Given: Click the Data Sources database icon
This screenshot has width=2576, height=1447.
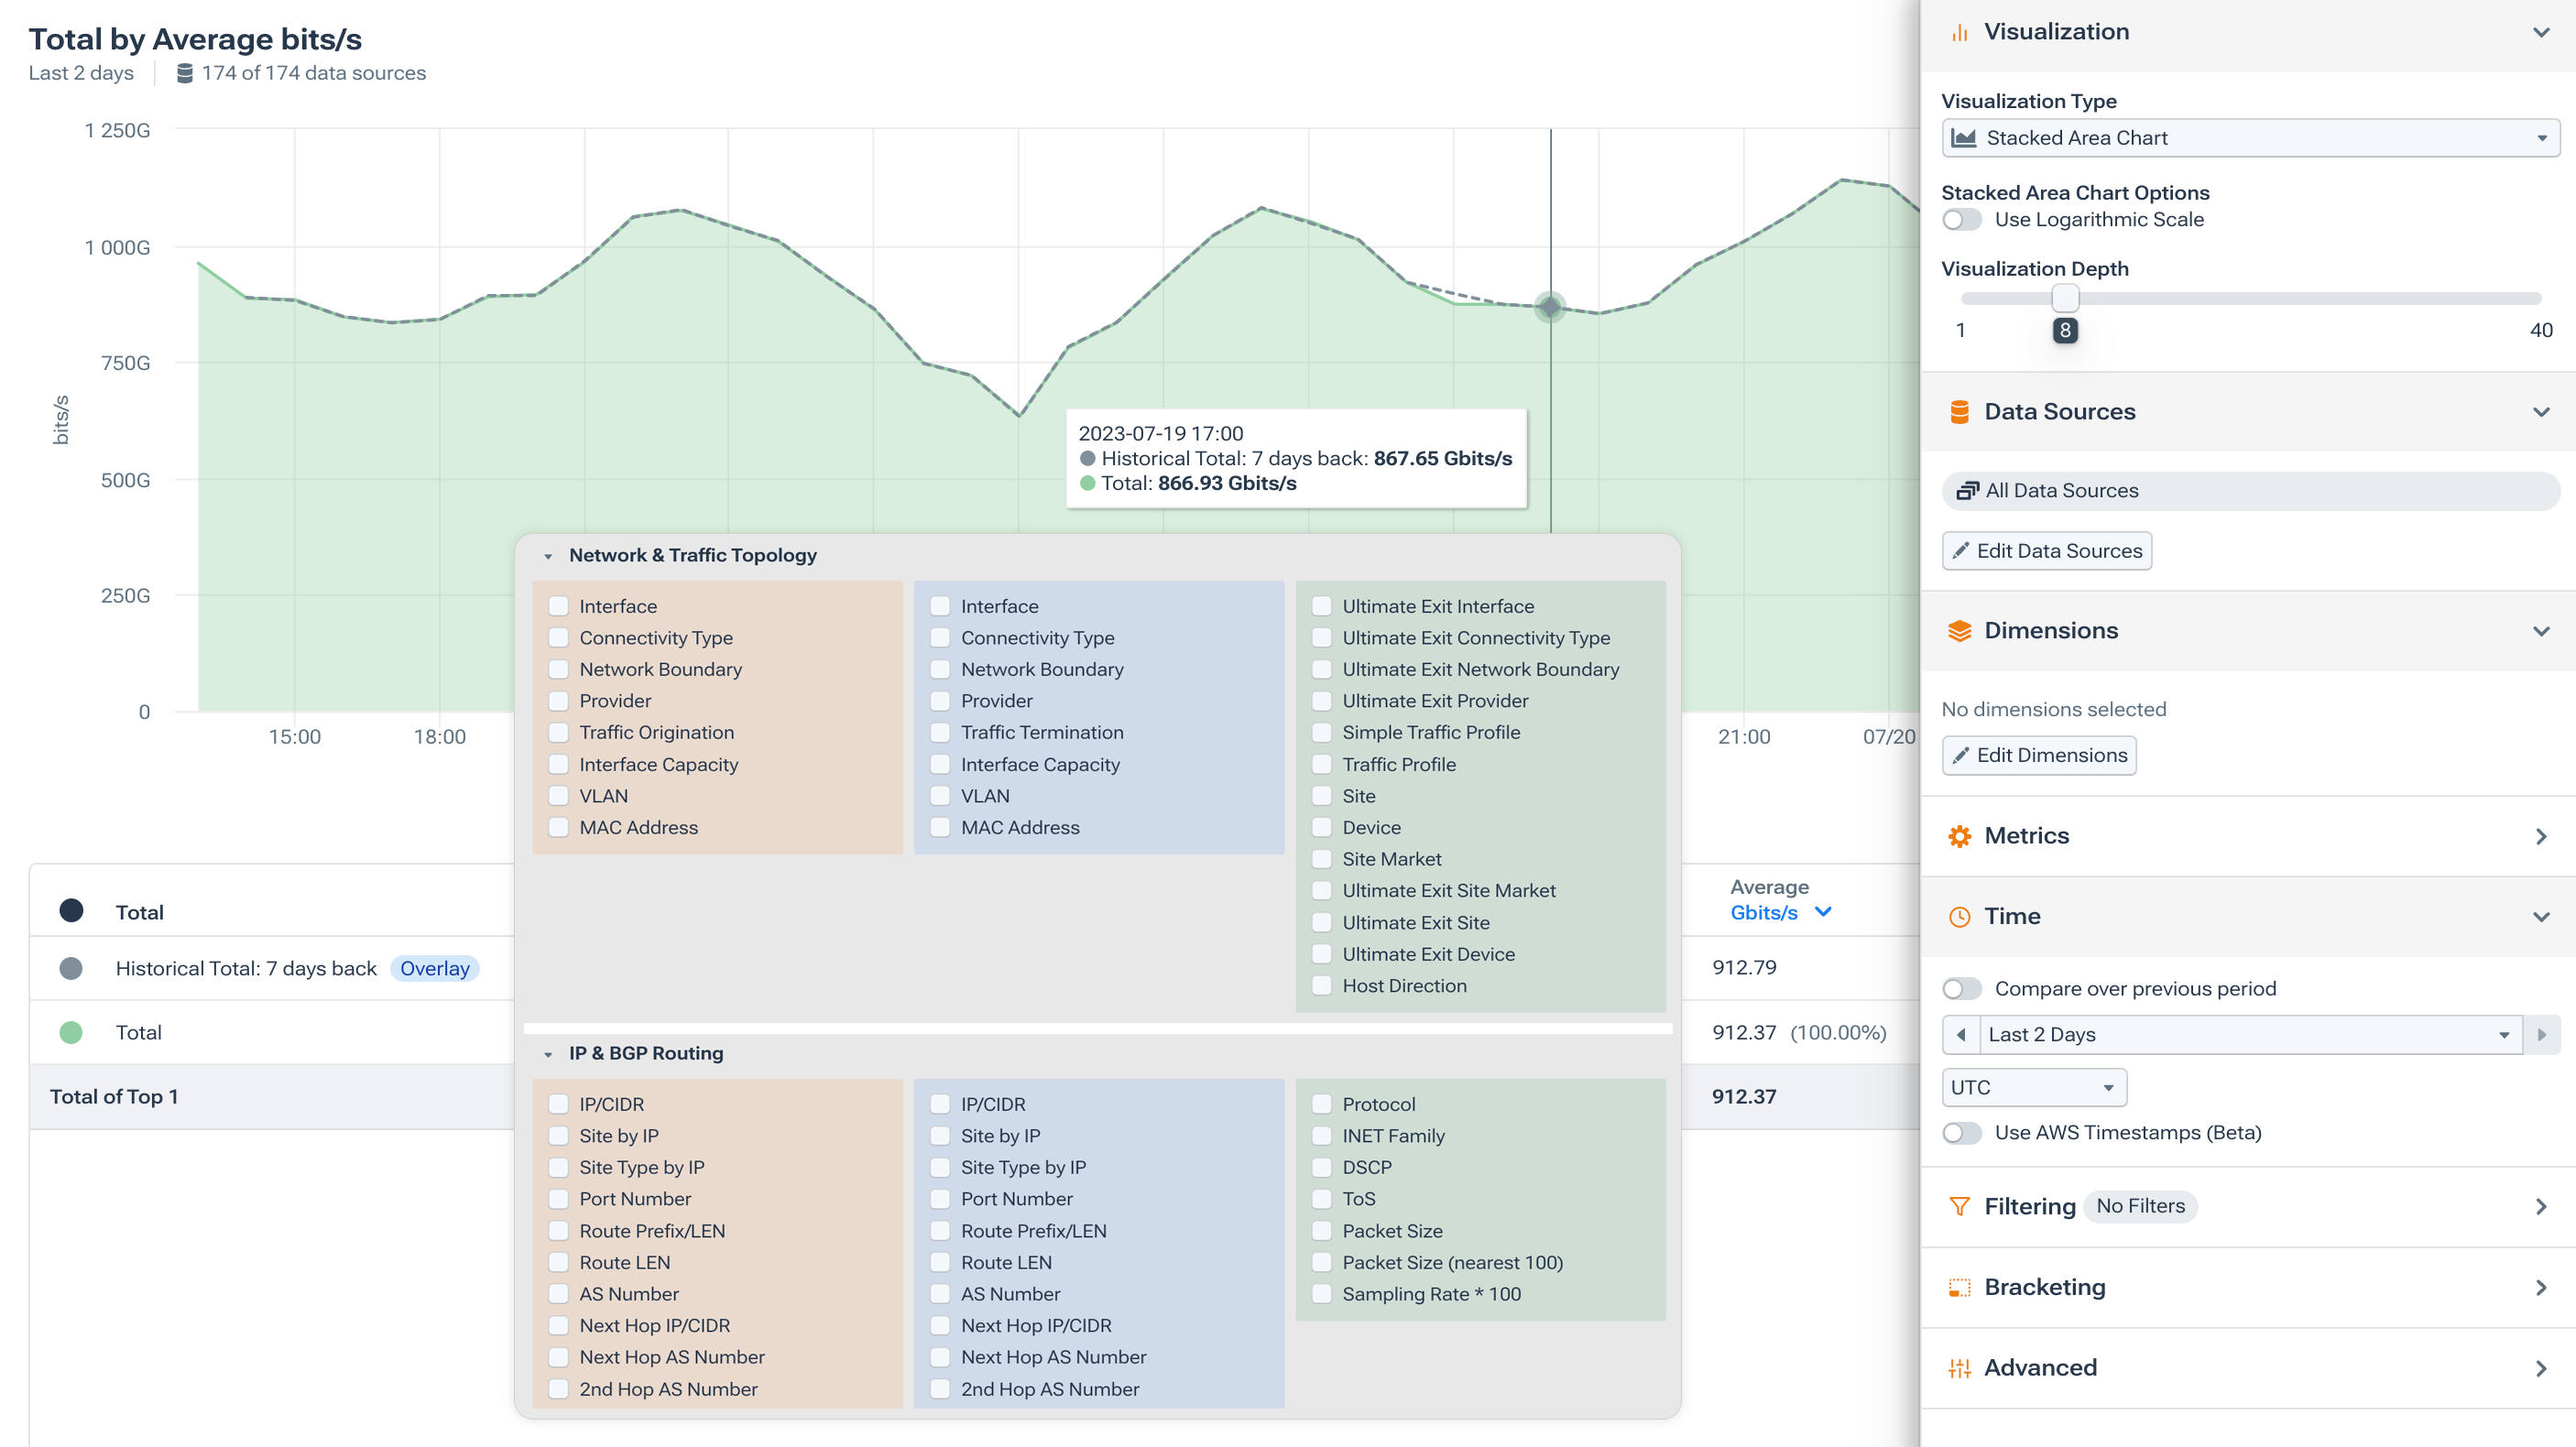Looking at the screenshot, I should pos(1960,410).
